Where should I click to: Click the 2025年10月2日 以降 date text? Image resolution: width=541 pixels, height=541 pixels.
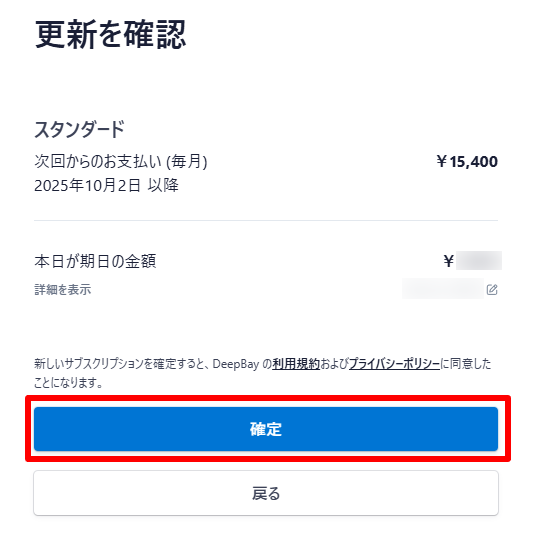pos(106,186)
